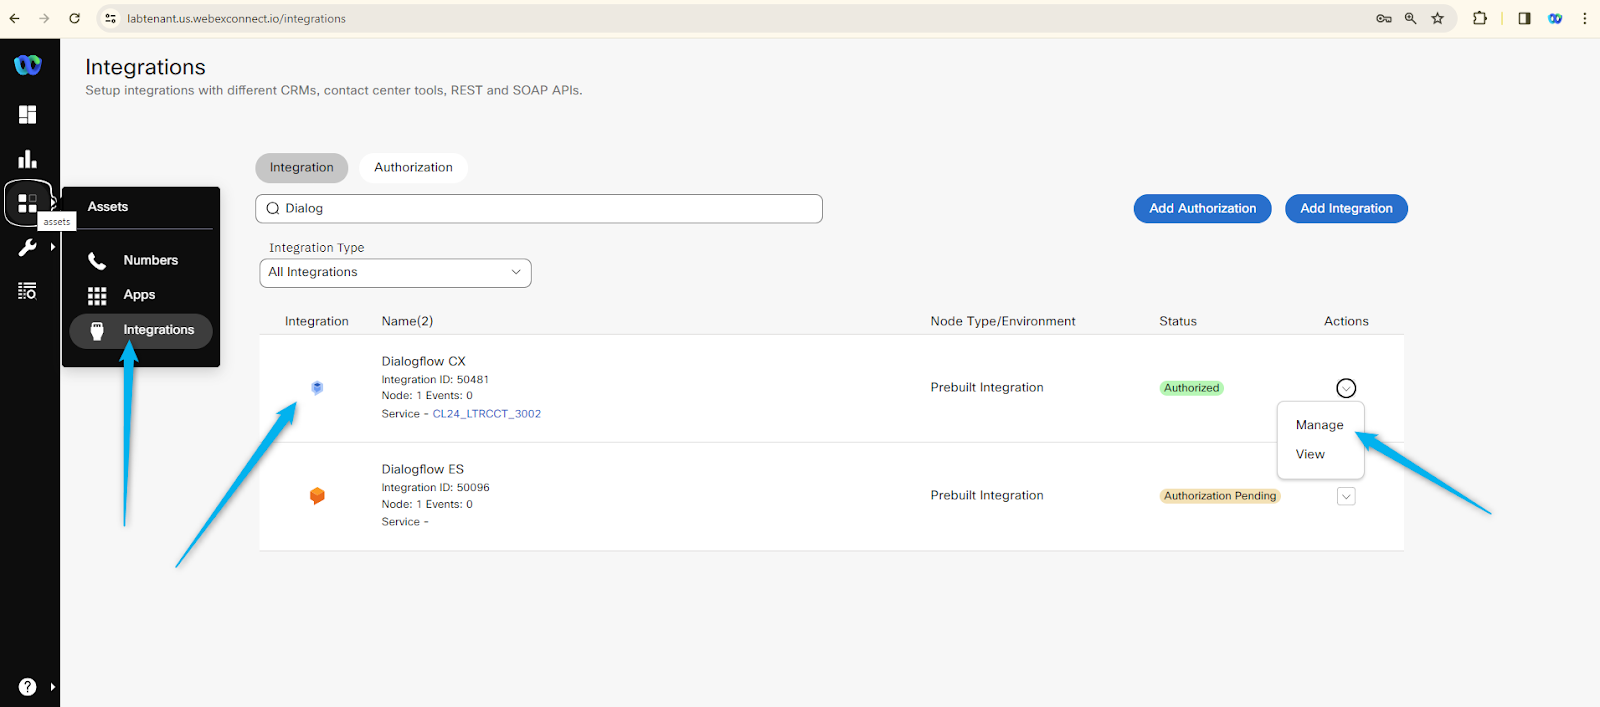Open Integrations in the Assets menu
This screenshot has height=707, width=1600.
[x=141, y=331]
